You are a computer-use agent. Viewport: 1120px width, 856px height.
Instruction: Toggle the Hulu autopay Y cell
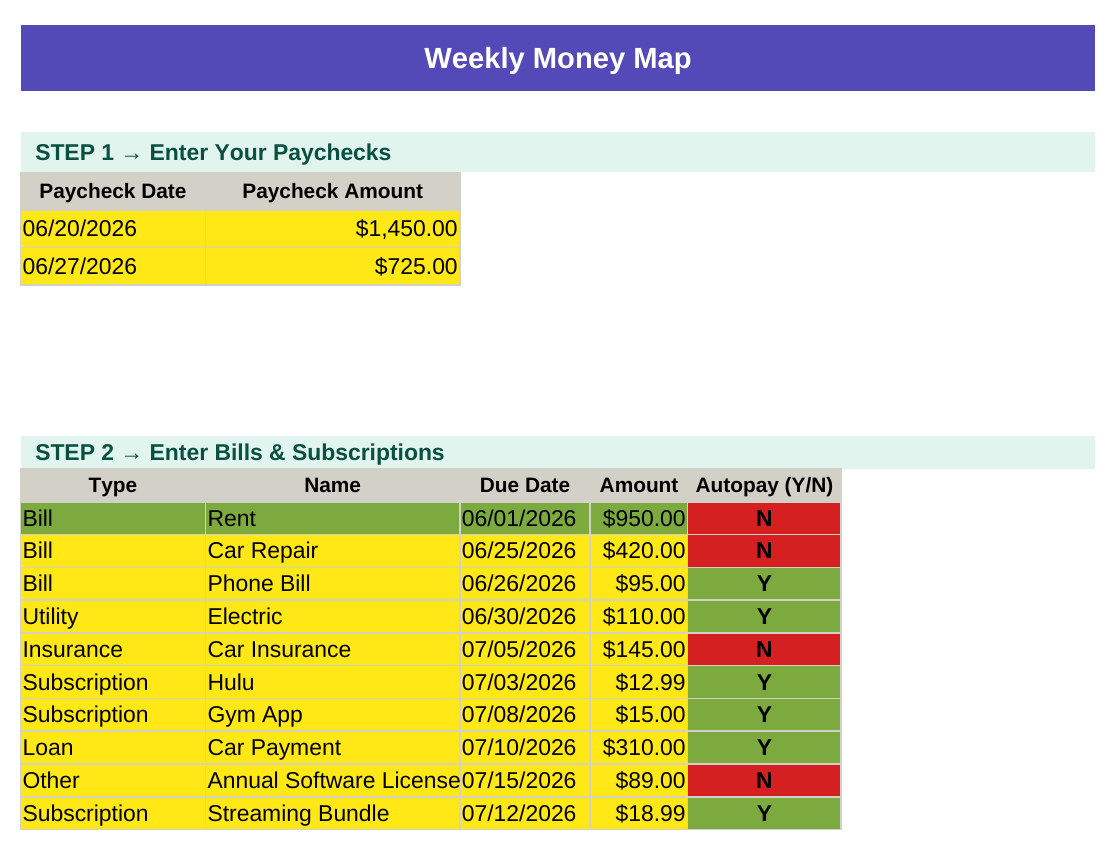(x=764, y=682)
